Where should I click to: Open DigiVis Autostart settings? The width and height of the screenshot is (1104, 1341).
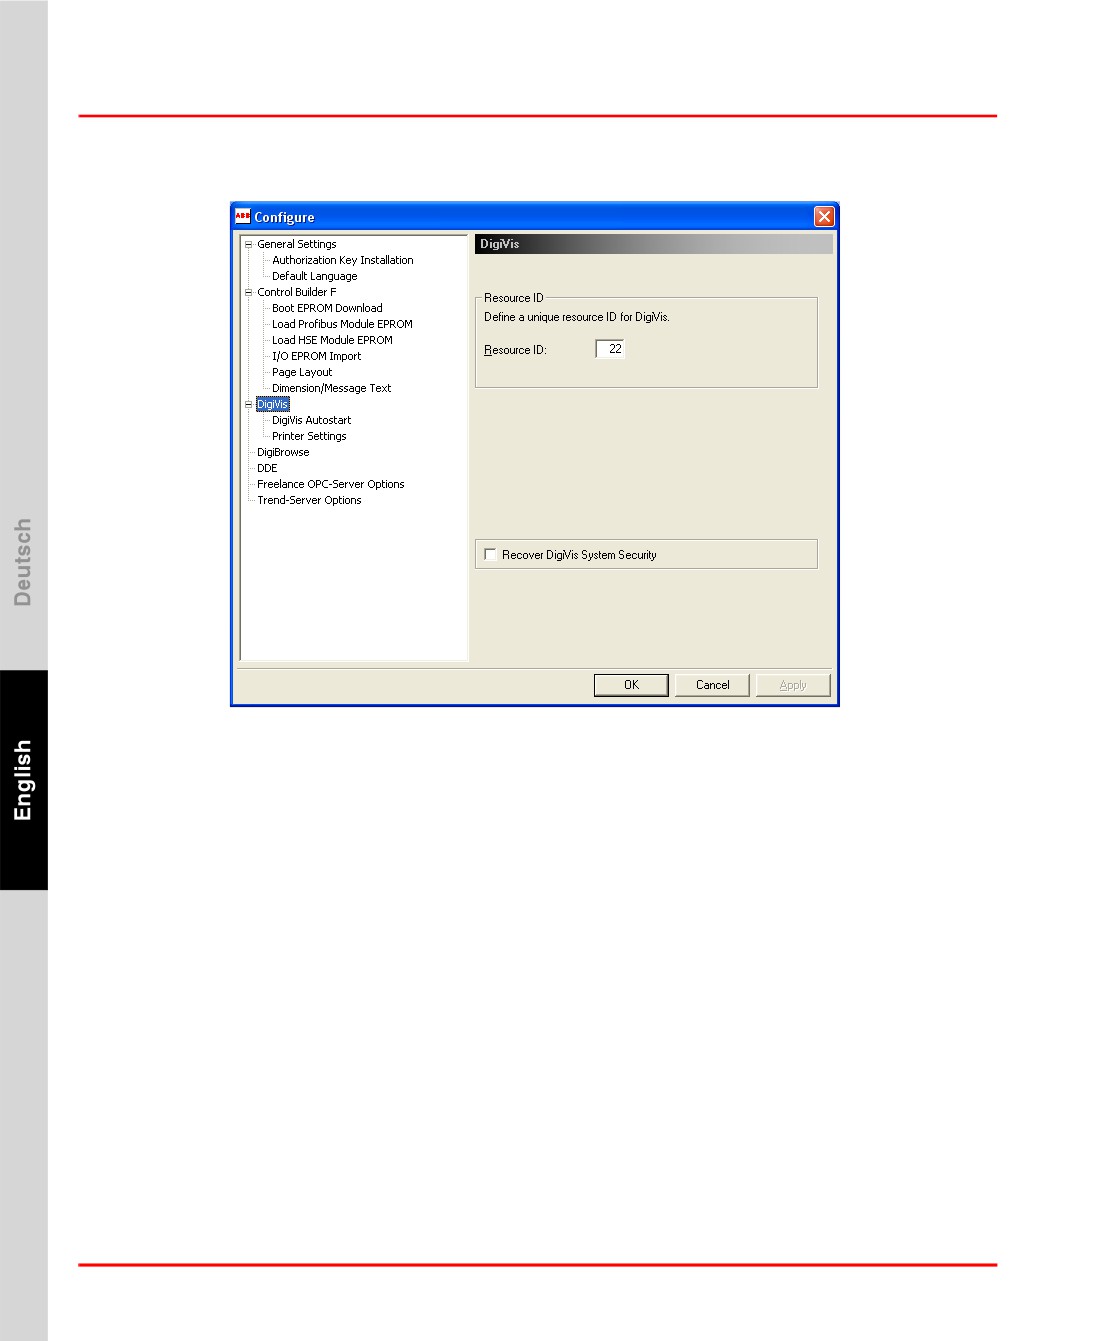(x=312, y=420)
